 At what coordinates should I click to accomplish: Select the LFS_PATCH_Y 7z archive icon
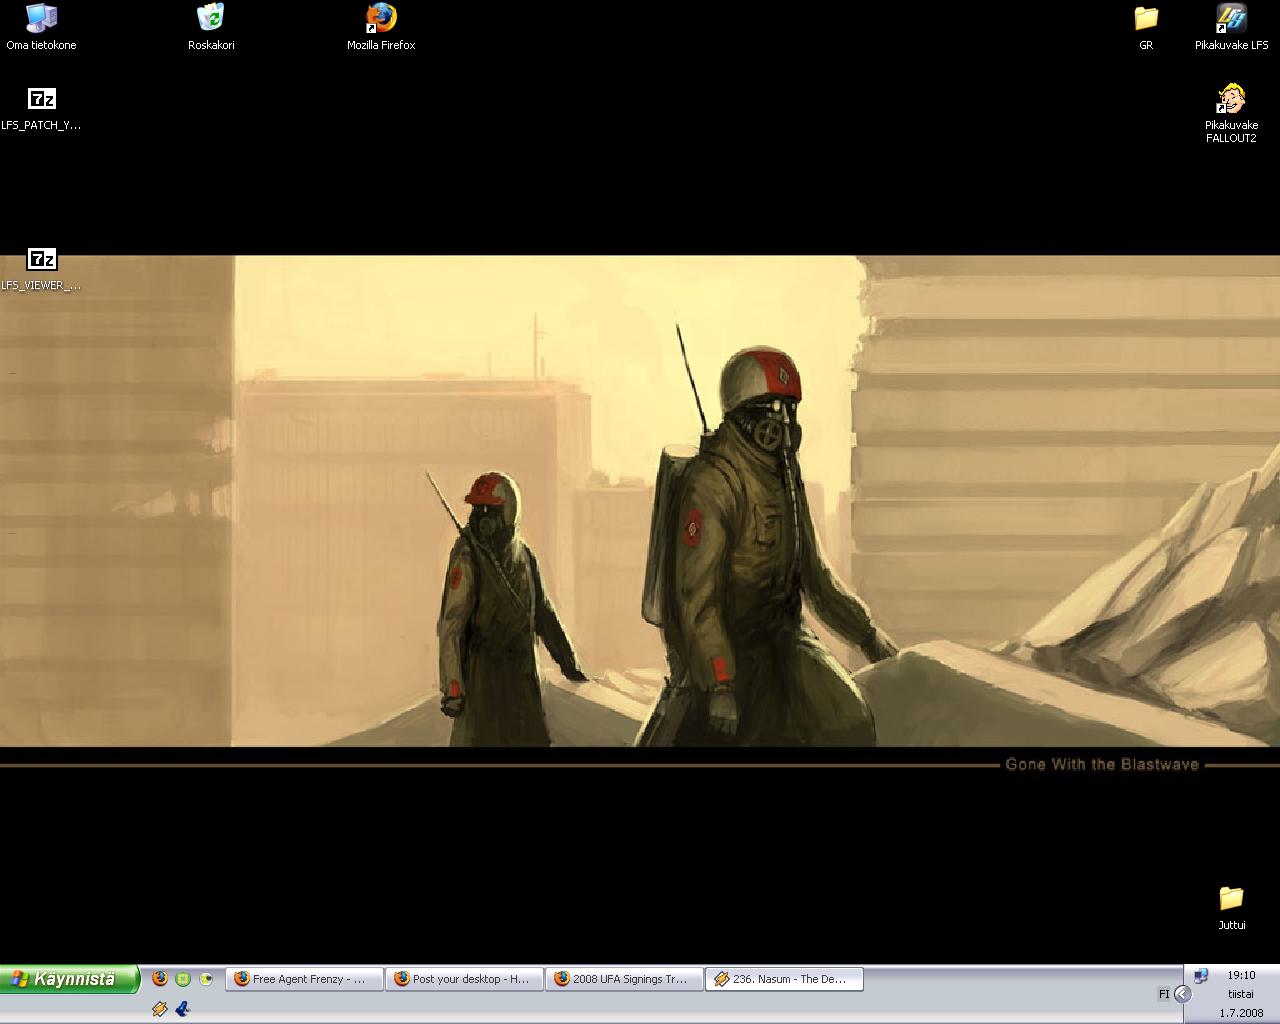pyautogui.click(x=41, y=108)
